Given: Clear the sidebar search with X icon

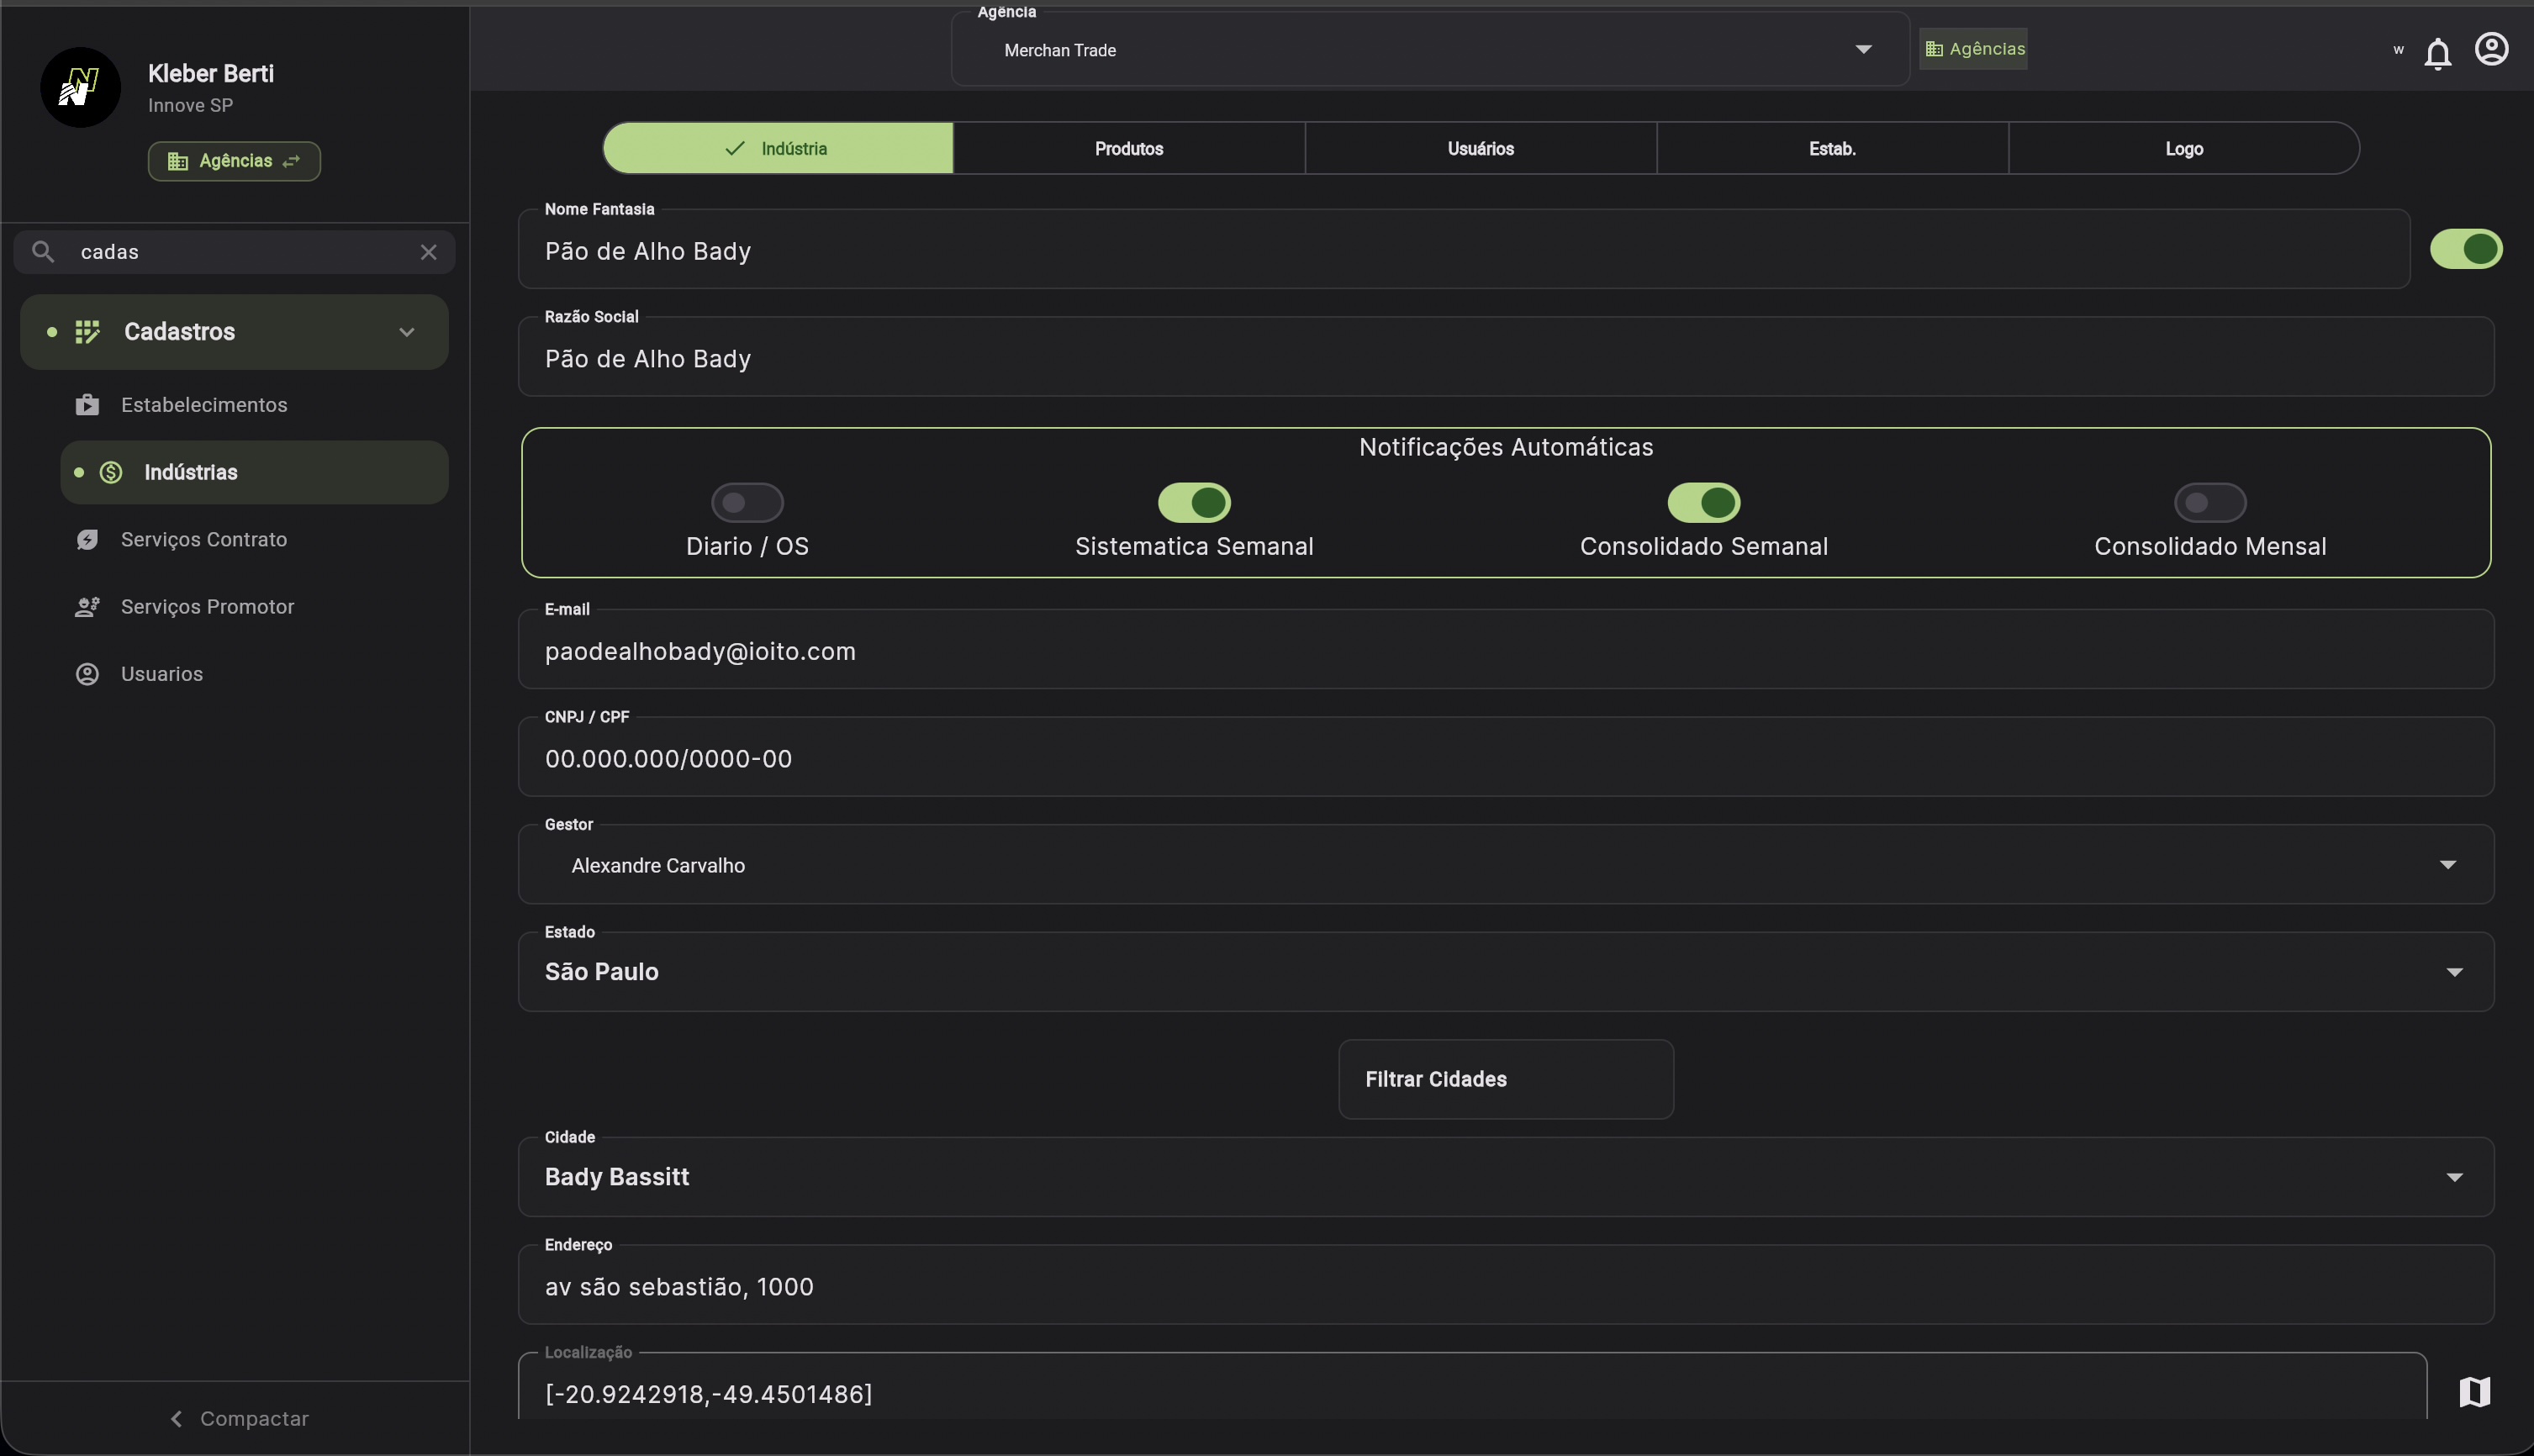Looking at the screenshot, I should coord(428,252).
